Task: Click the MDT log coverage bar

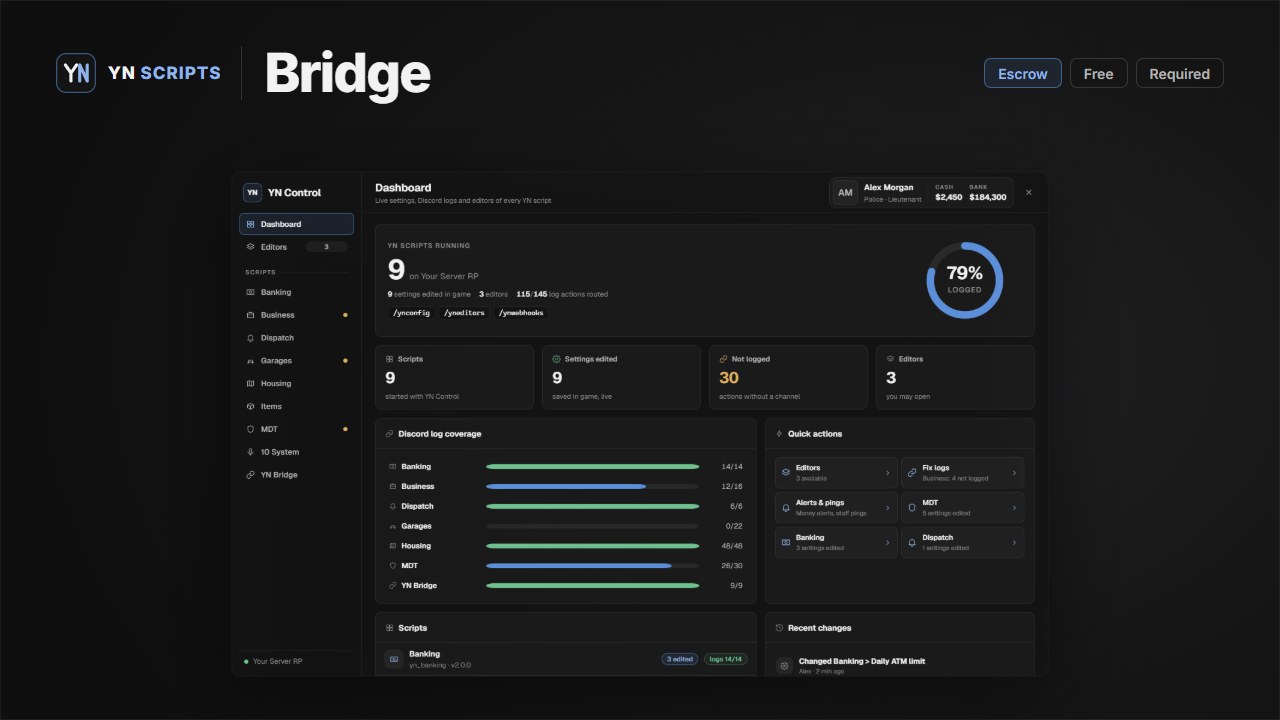Action: click(592, 566)
